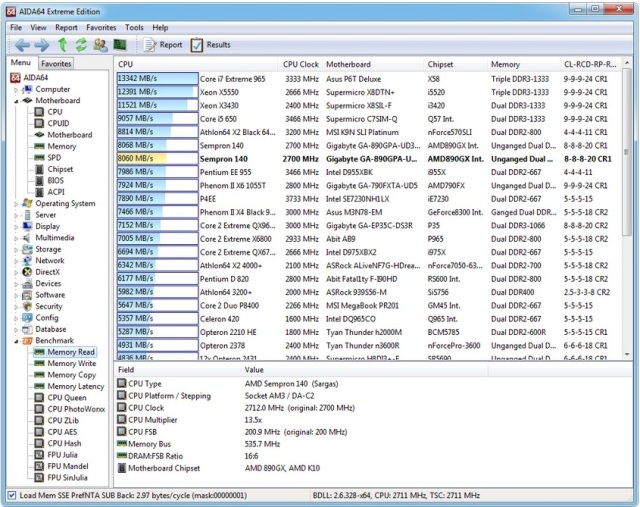Open the ACPI tree item
640x507 pixels.
tap(50, 192)
